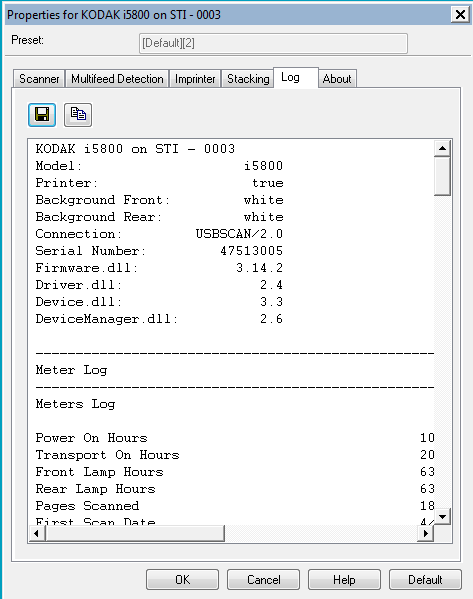Screen dimensions: 473x599
Task: Close the Properties dialog
Action: click(460, 15)
